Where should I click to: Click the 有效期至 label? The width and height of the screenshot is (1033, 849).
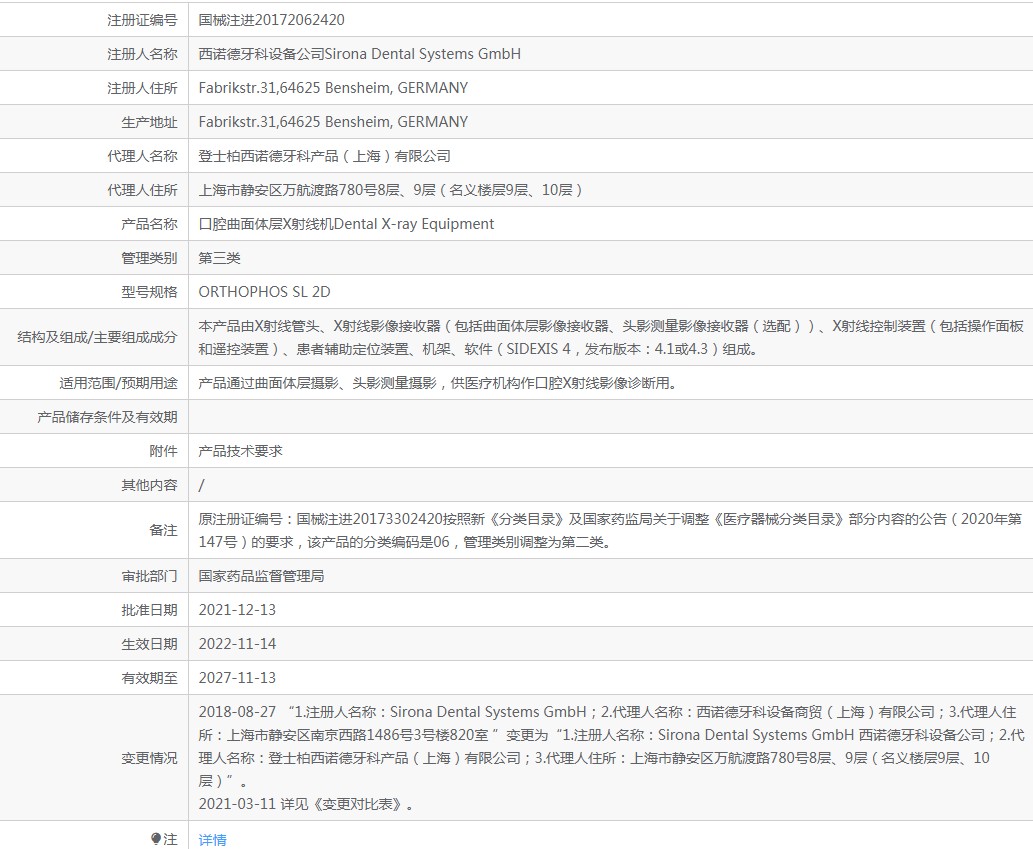(150, 678)
